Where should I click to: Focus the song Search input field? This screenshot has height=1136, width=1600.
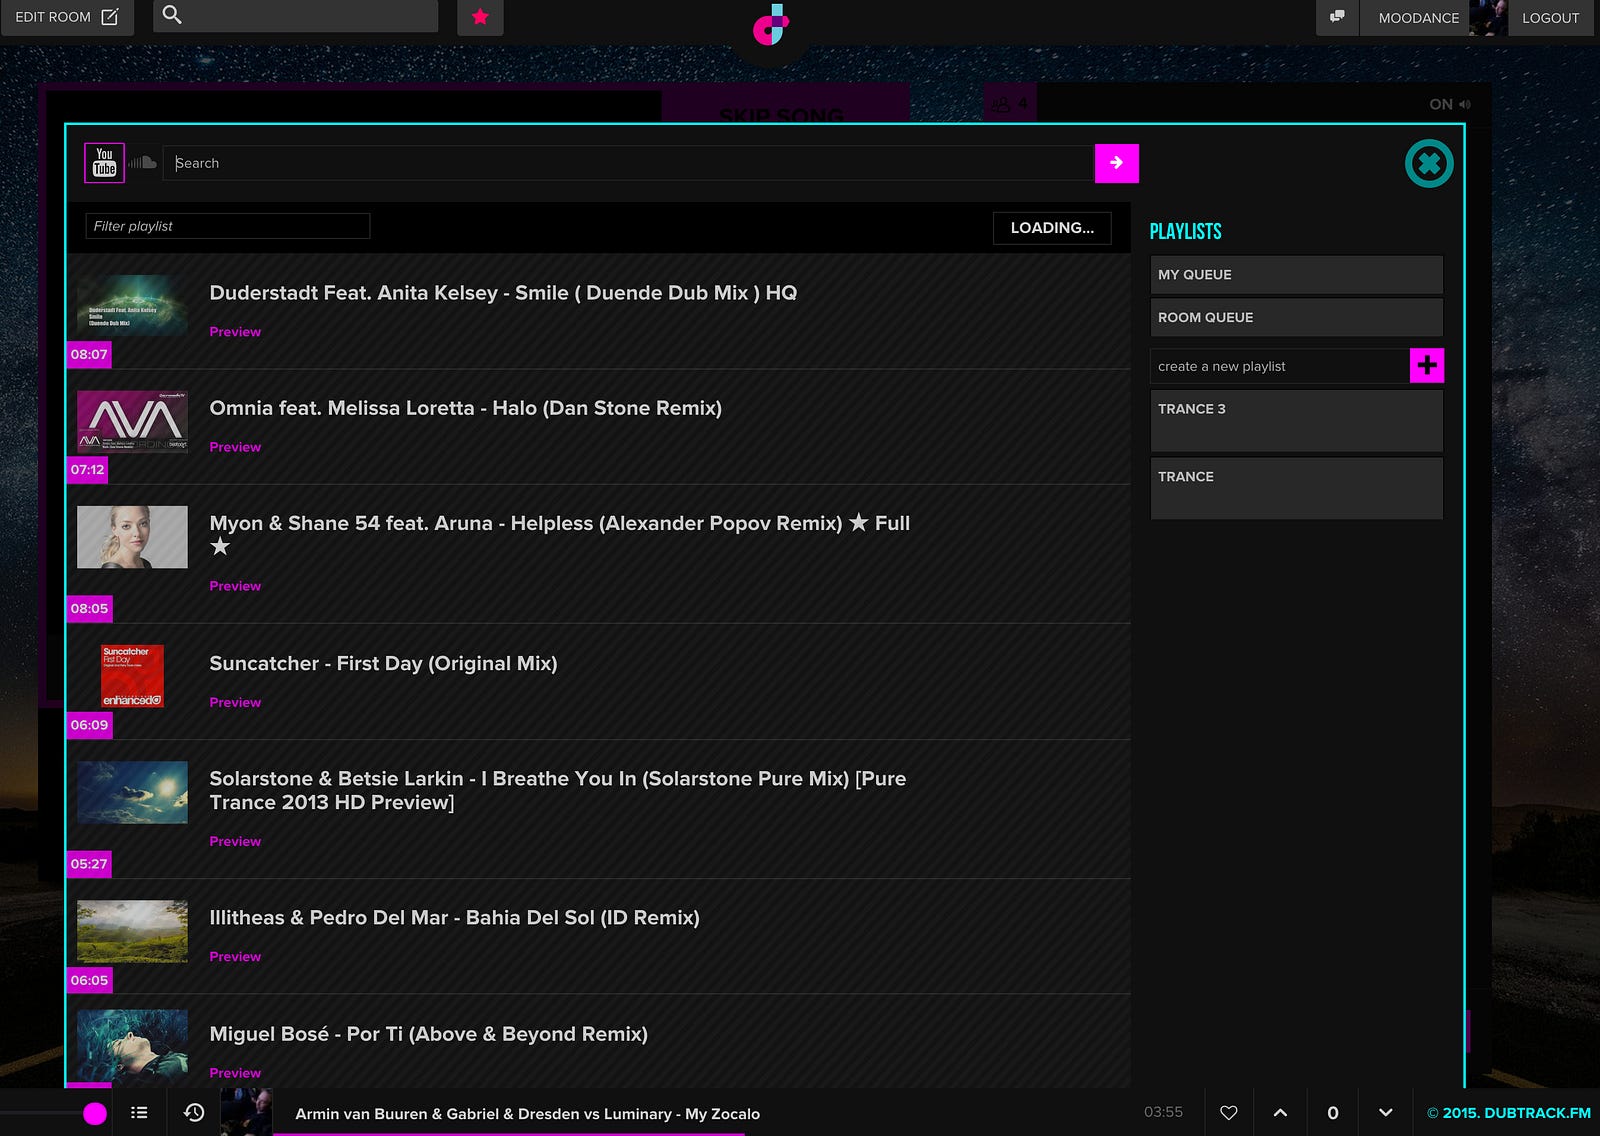[629, 163]
